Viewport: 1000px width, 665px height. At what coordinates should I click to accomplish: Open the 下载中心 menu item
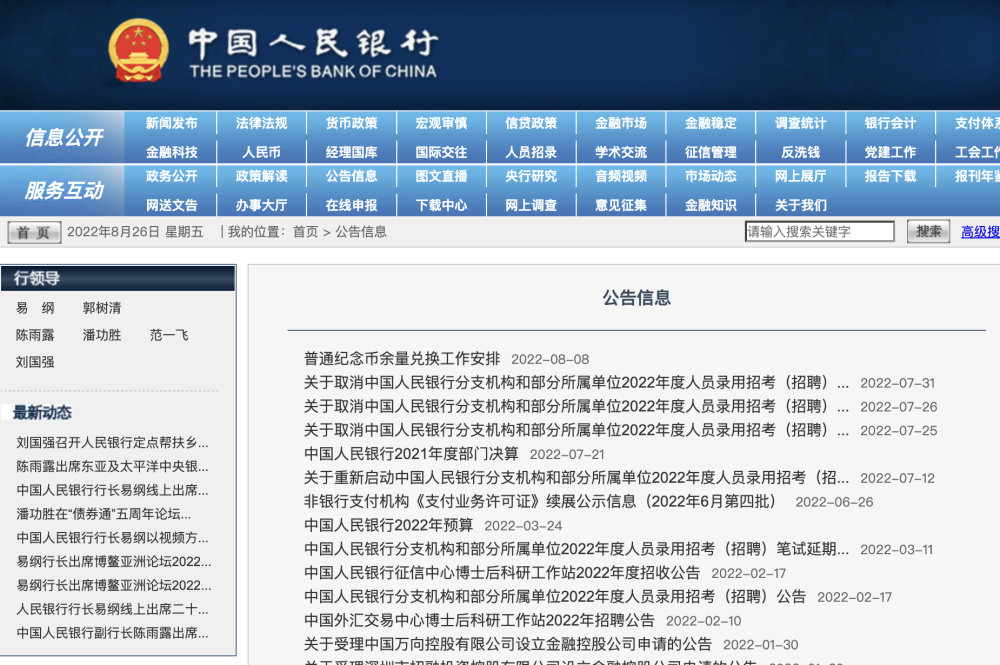point(441,205)
